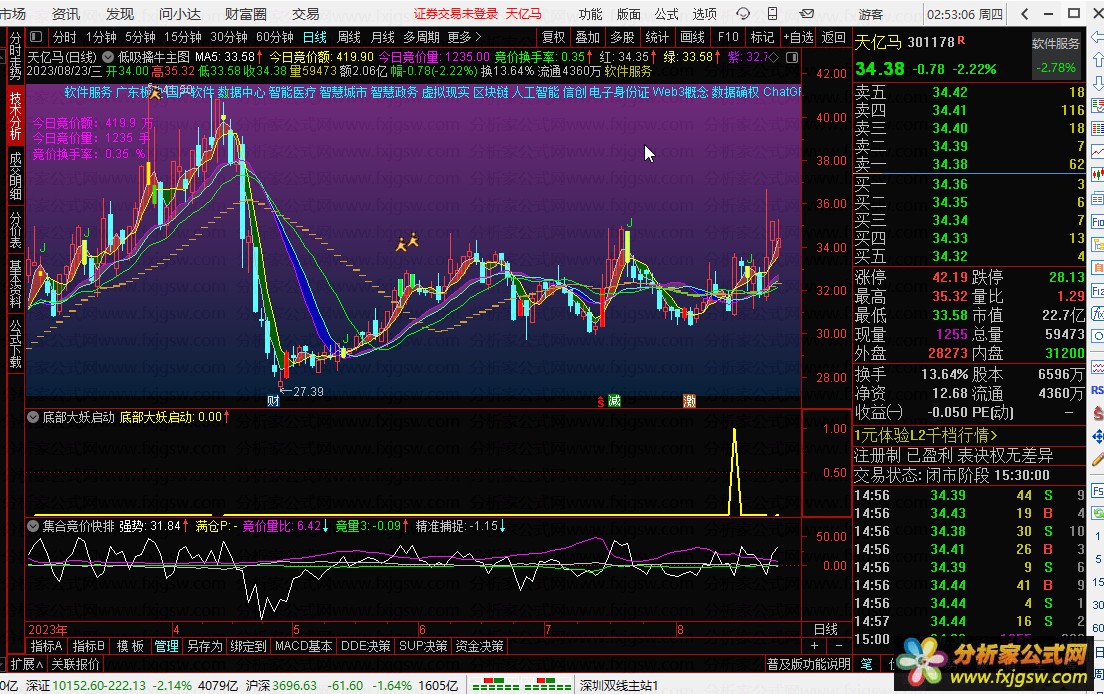Click the diamond icon after 紫: 32.7
This screenshot has height=694, width=1104.
click(773, 57)
